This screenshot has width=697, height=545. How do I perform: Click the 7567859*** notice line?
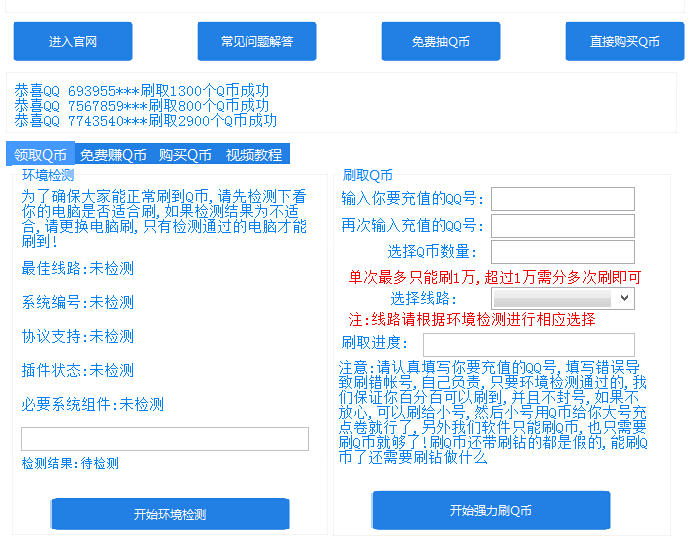142,106
